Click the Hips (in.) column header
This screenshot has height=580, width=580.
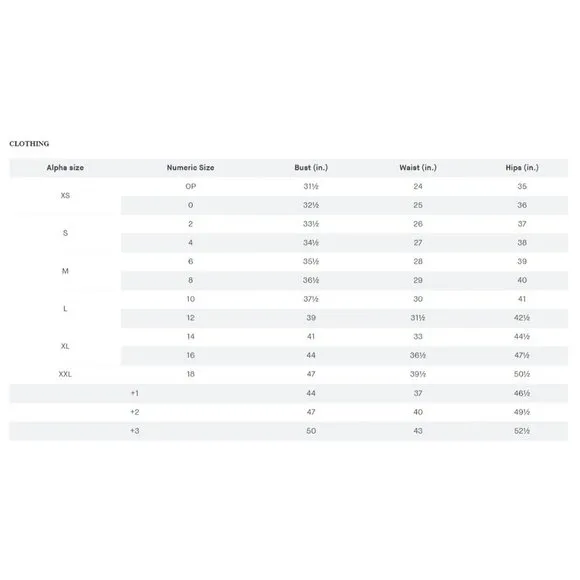pyautogui.click(x=522, y=168)
